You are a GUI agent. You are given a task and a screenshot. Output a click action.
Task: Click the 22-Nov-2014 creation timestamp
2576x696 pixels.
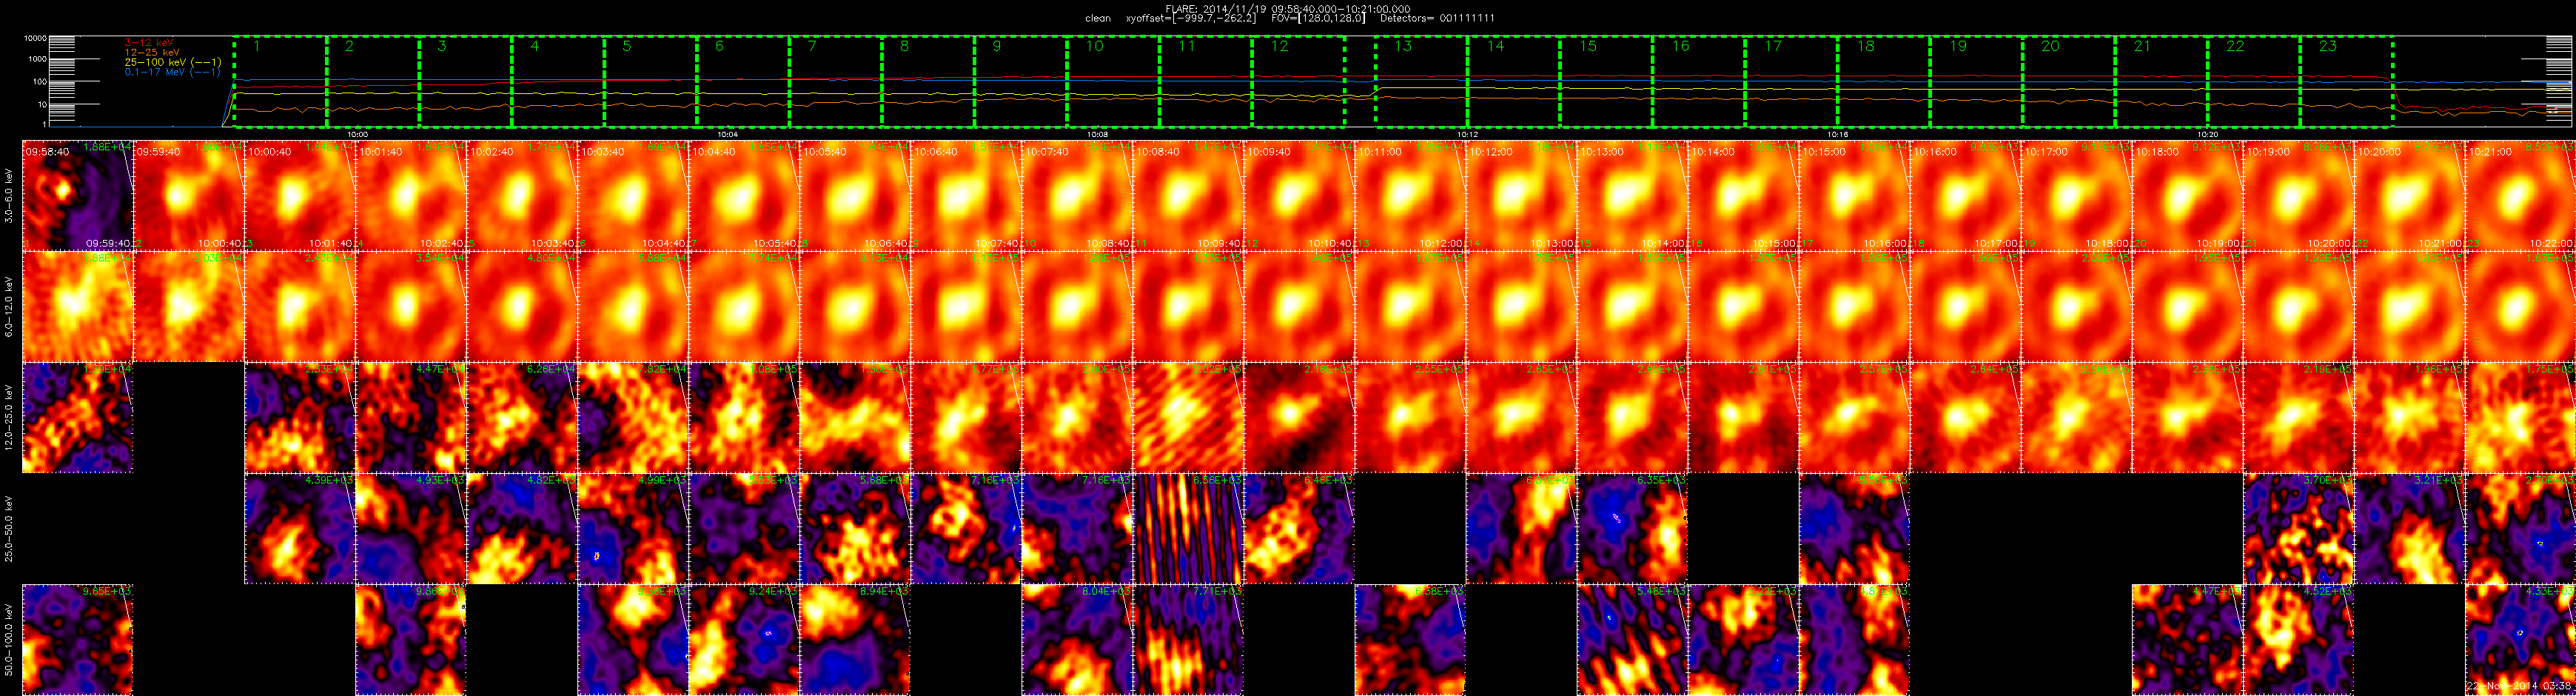click(2519, 686)
